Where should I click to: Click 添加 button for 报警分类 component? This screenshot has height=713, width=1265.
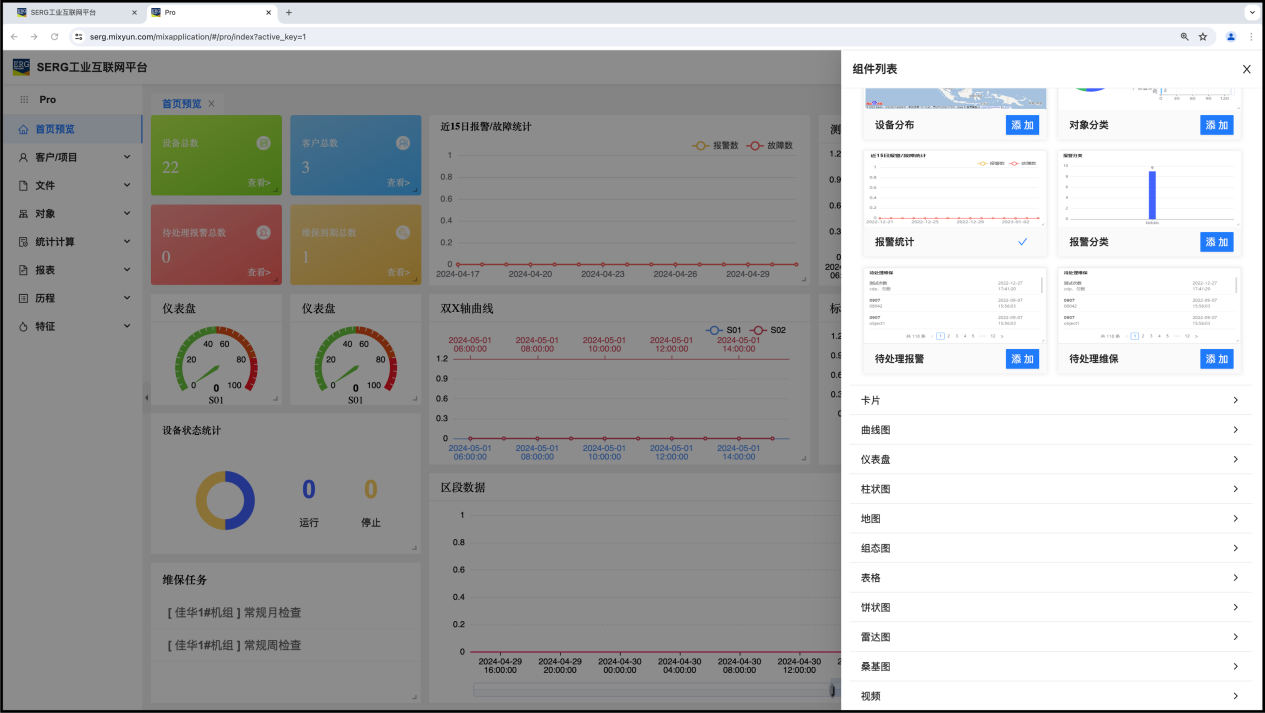click(x=1216, y=242)
